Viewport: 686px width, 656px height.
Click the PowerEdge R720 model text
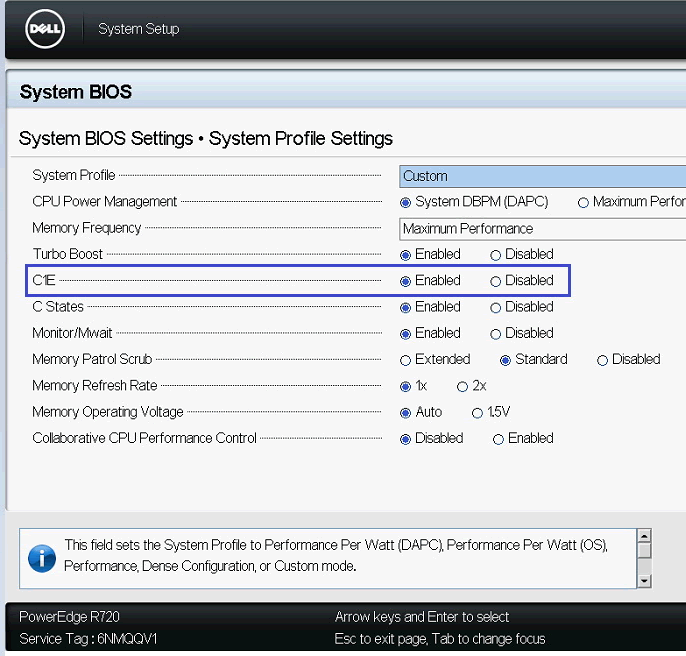(69, 617)
